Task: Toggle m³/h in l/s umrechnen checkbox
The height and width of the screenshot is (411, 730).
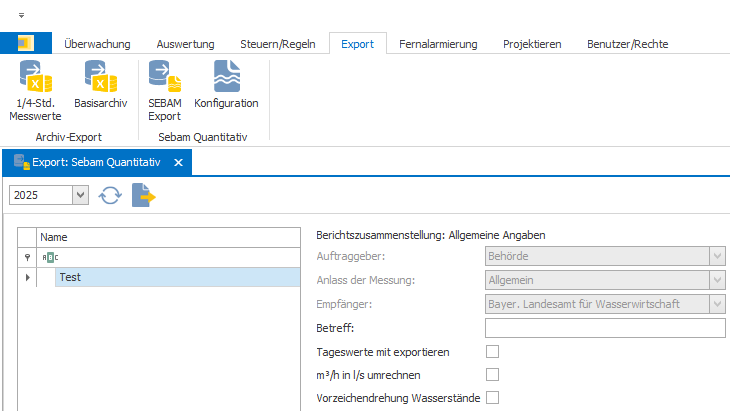Action: 492,374
